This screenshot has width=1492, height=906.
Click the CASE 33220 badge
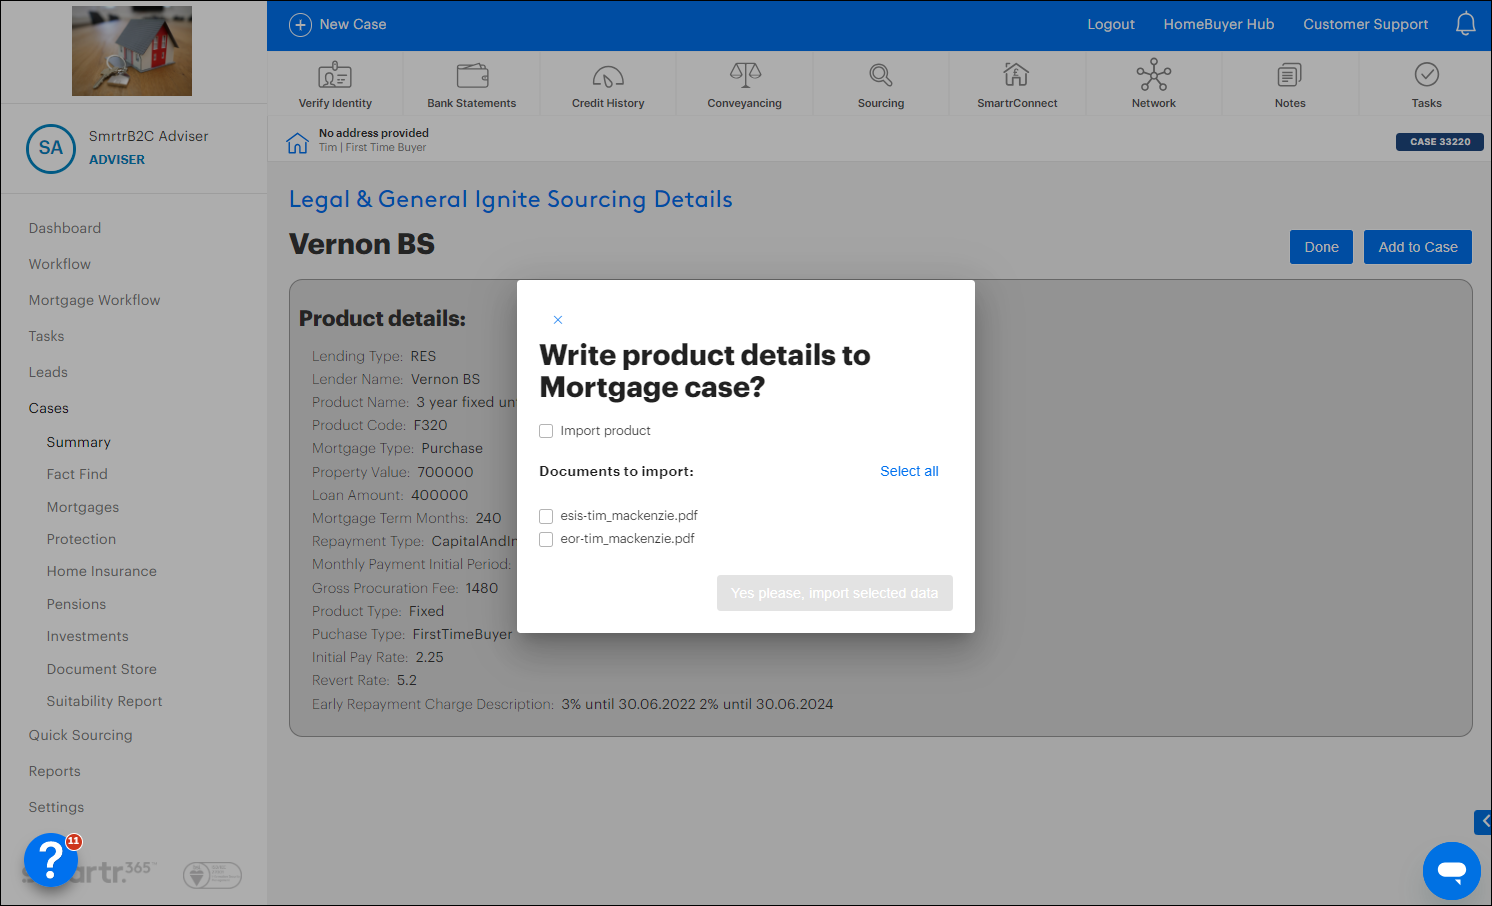coord(1440,142)
